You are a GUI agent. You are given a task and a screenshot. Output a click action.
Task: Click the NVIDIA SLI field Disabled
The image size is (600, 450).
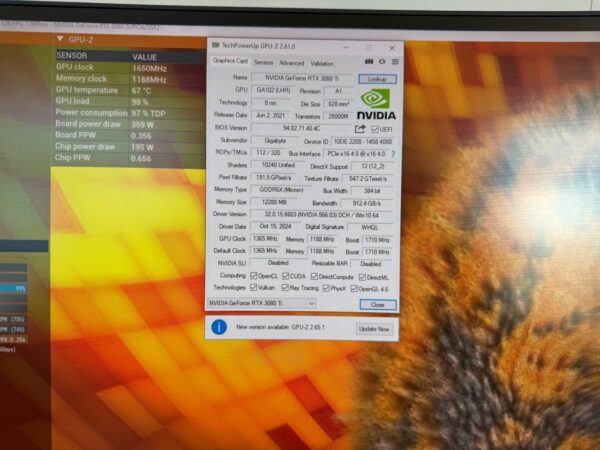278,263
